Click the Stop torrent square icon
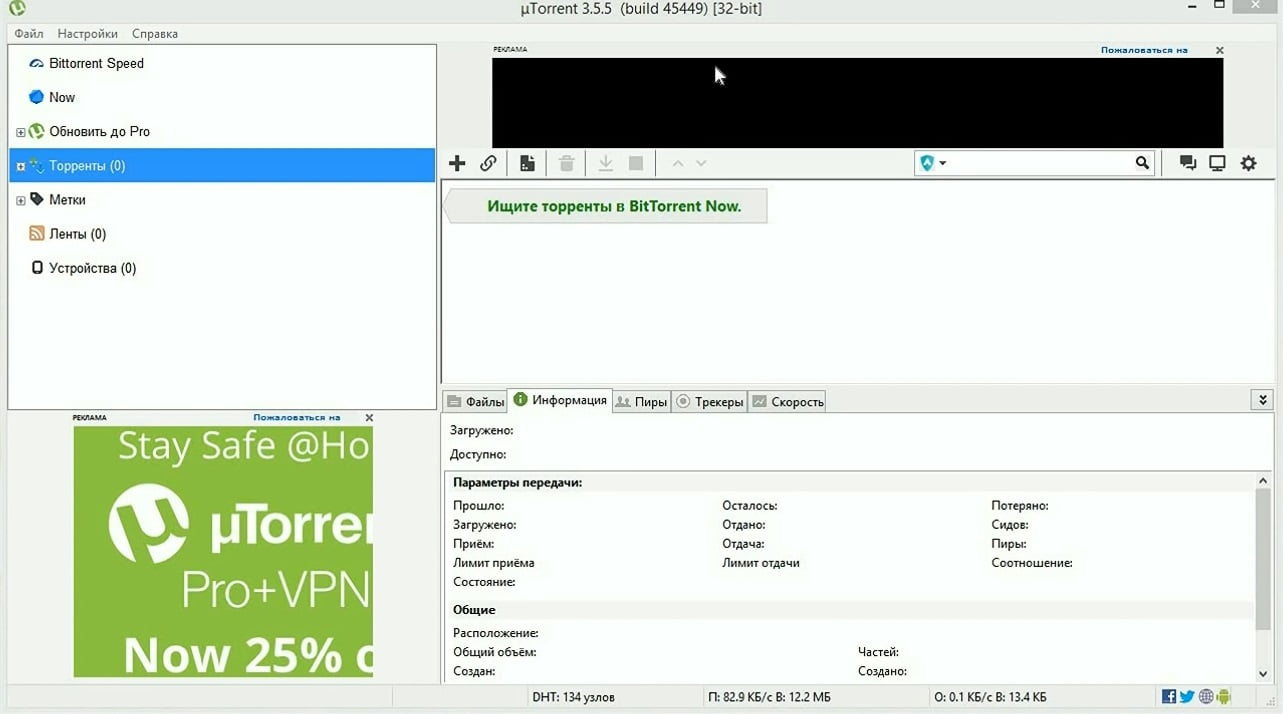 (636, 163)
